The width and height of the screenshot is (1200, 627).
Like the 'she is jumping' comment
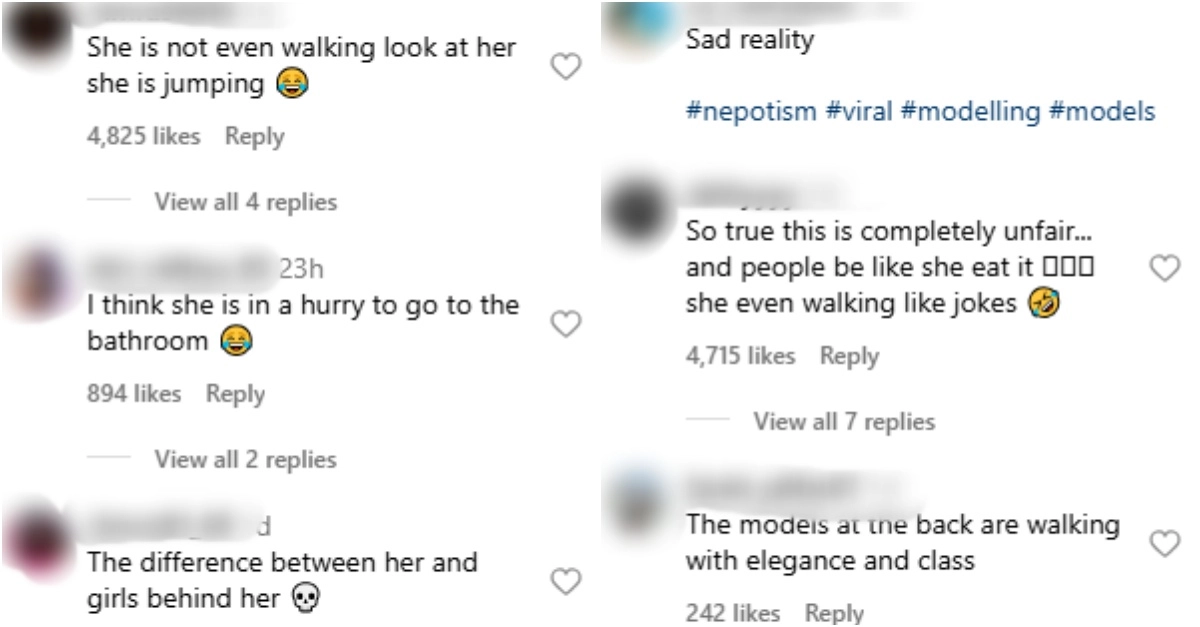tap(567, 67)
